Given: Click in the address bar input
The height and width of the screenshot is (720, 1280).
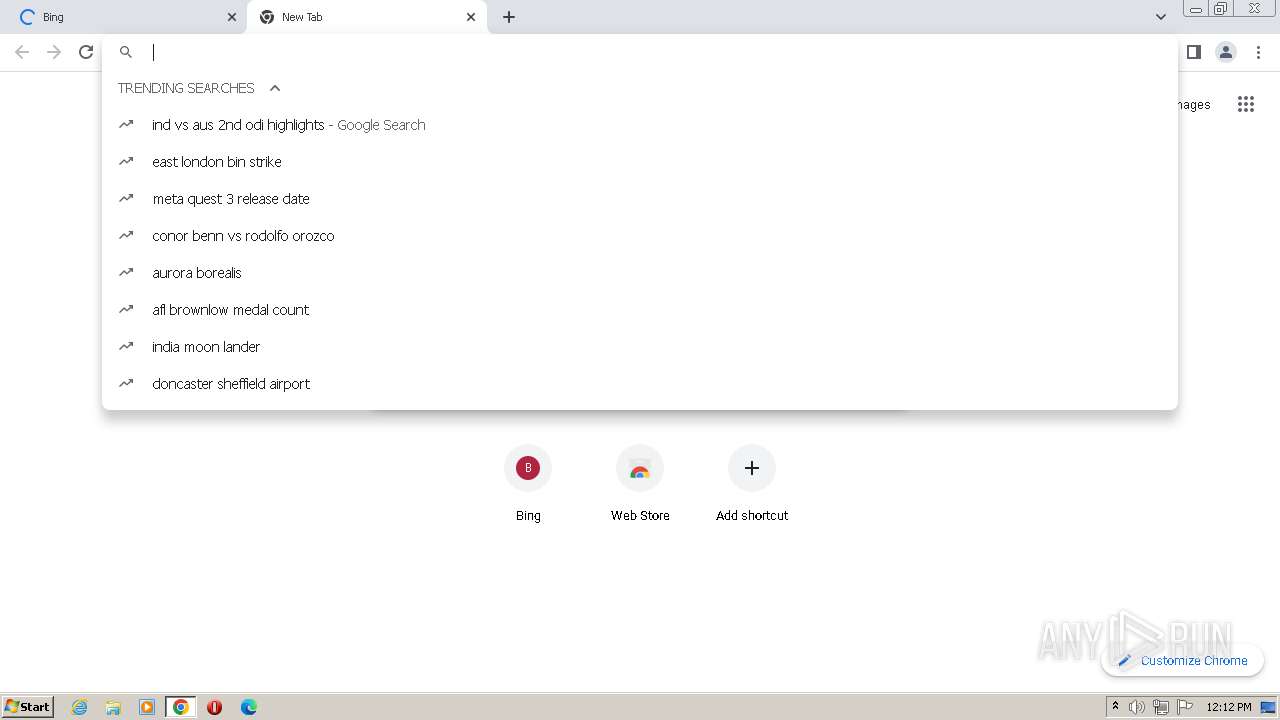Looking at the screenshot, I should [640, 52].
